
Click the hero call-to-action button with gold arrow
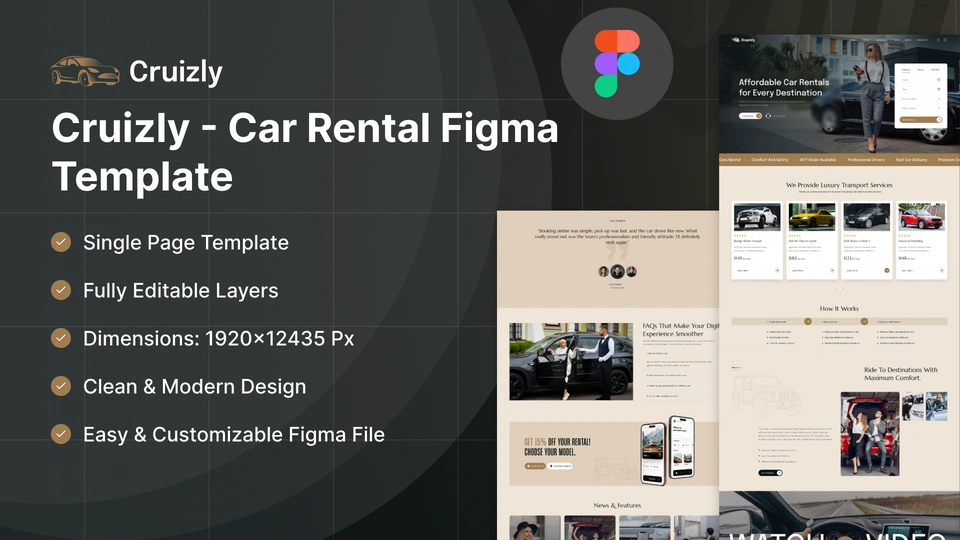751,116
